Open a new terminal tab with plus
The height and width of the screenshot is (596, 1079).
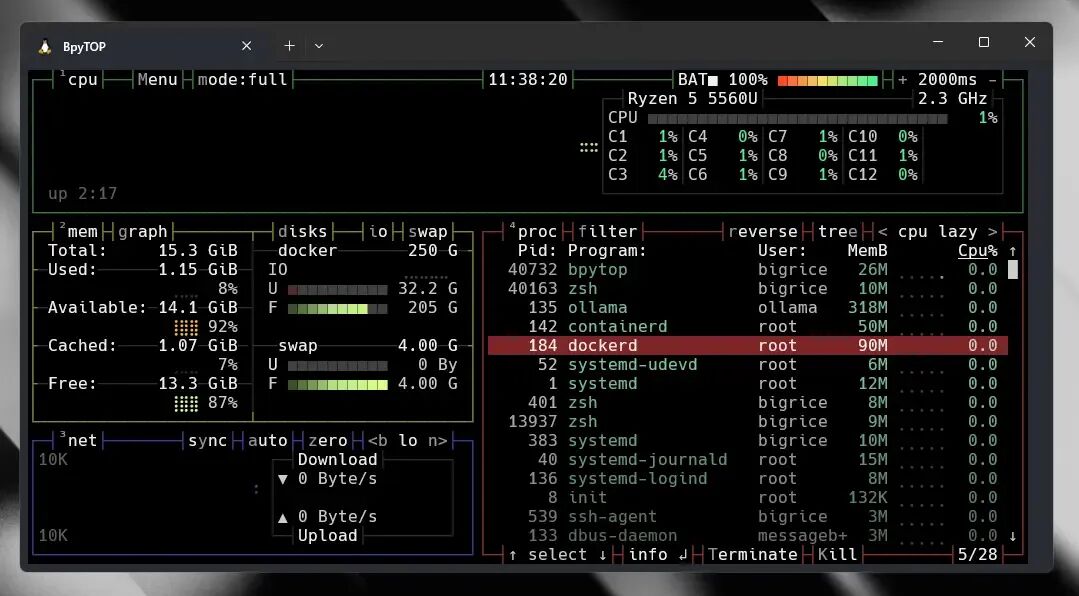(x=289, y=46)
